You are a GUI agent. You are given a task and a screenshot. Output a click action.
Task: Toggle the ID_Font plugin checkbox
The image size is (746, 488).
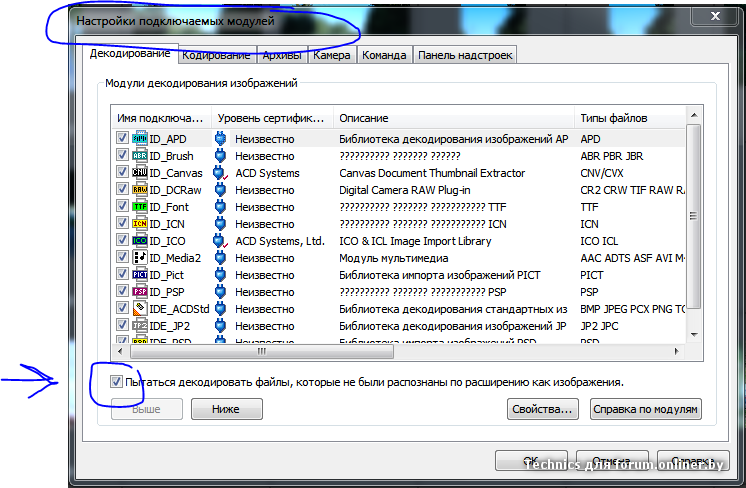pyautogui.click(x=122, y=206)
